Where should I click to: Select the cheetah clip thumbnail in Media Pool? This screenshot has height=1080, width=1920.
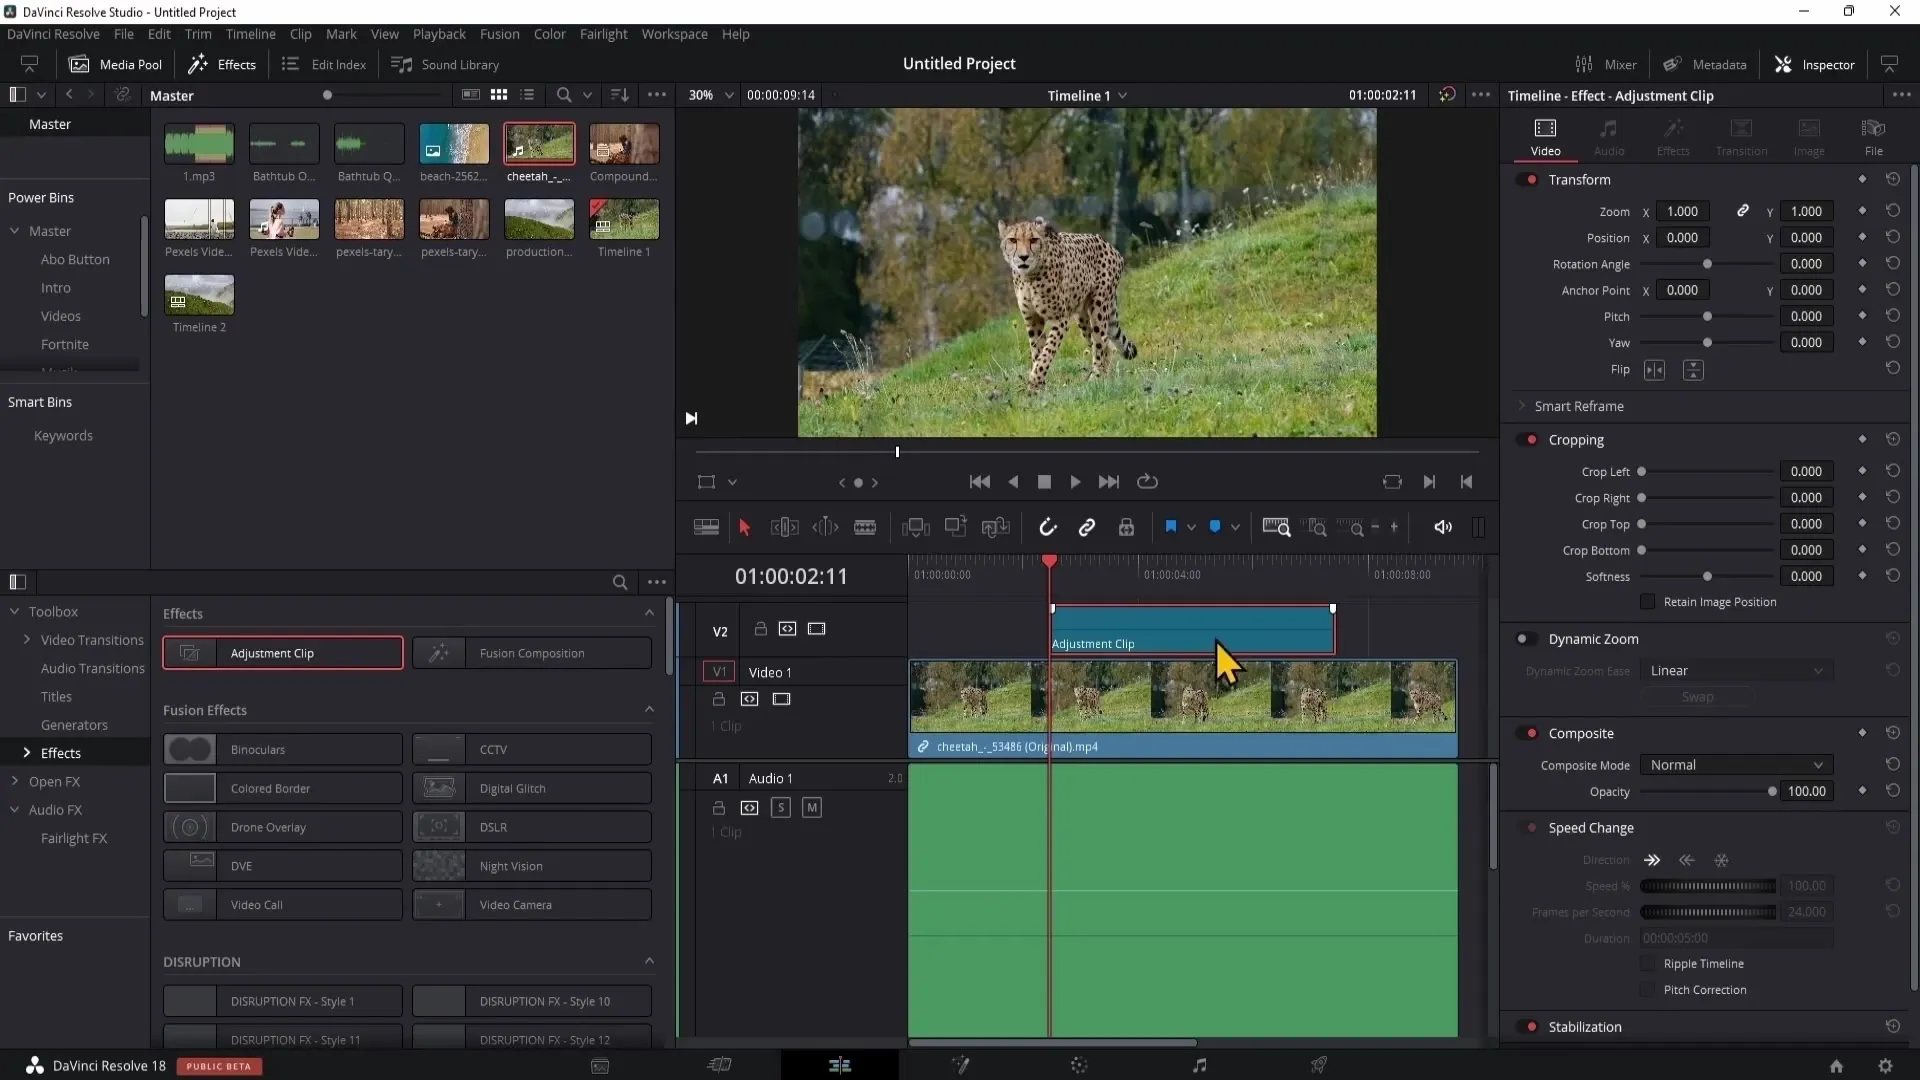tap(538, 144)
